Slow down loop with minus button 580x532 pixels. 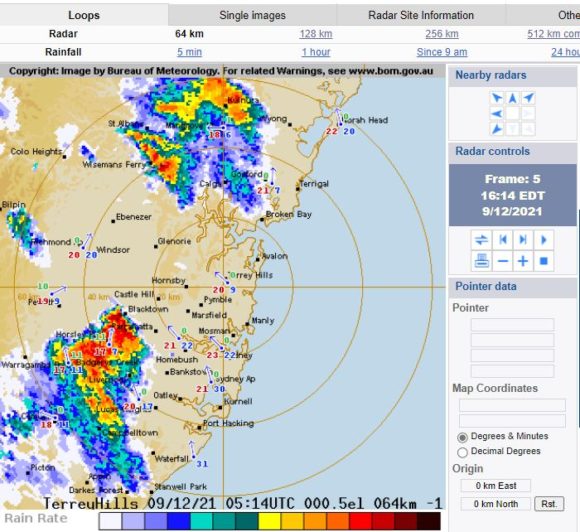click(x=502, y=261)
